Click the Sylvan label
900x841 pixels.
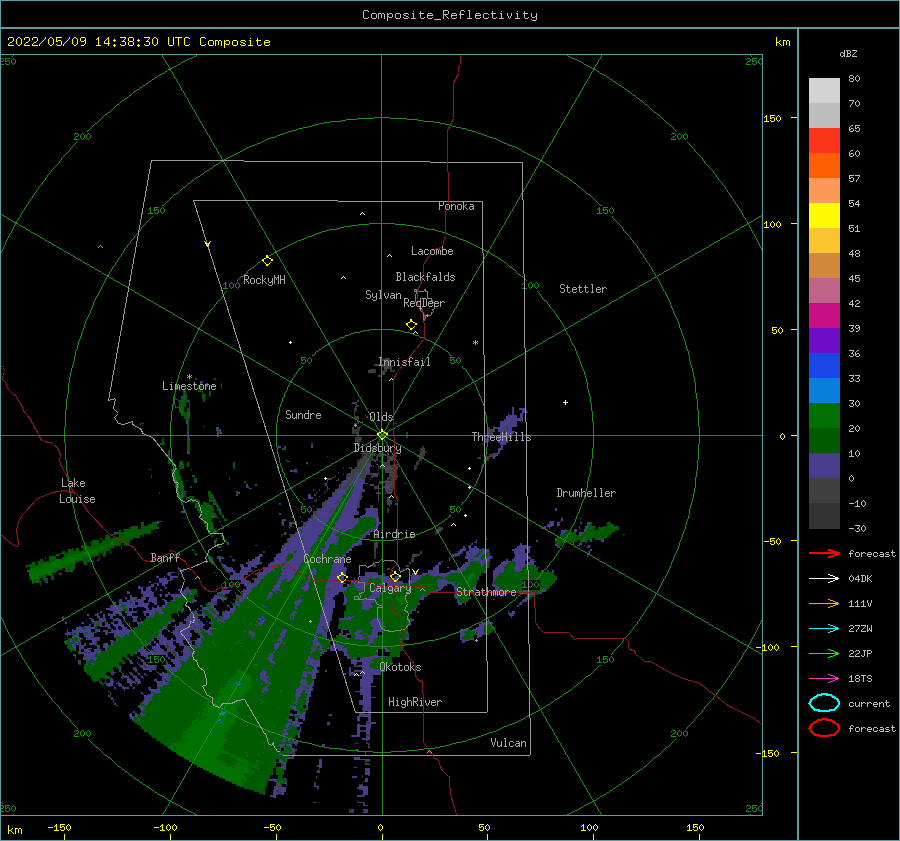[x=383, y=295]
